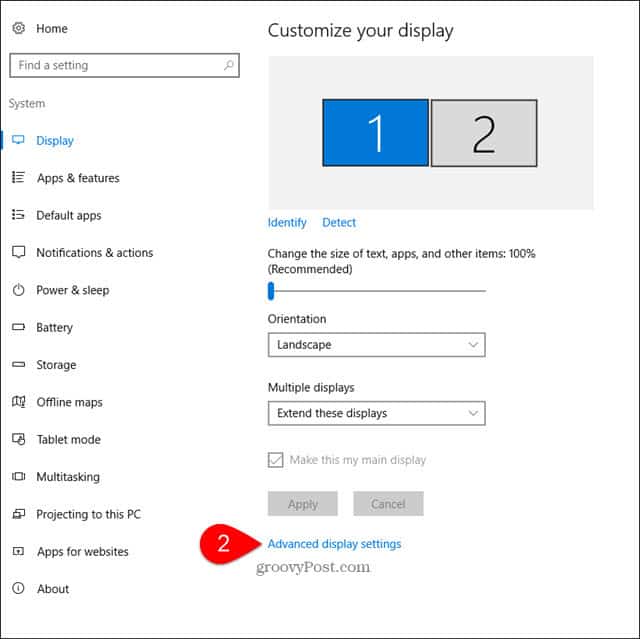Click the Apps for websites icon
This screenshot has height=639, width=640.
(x=18, y=551)
